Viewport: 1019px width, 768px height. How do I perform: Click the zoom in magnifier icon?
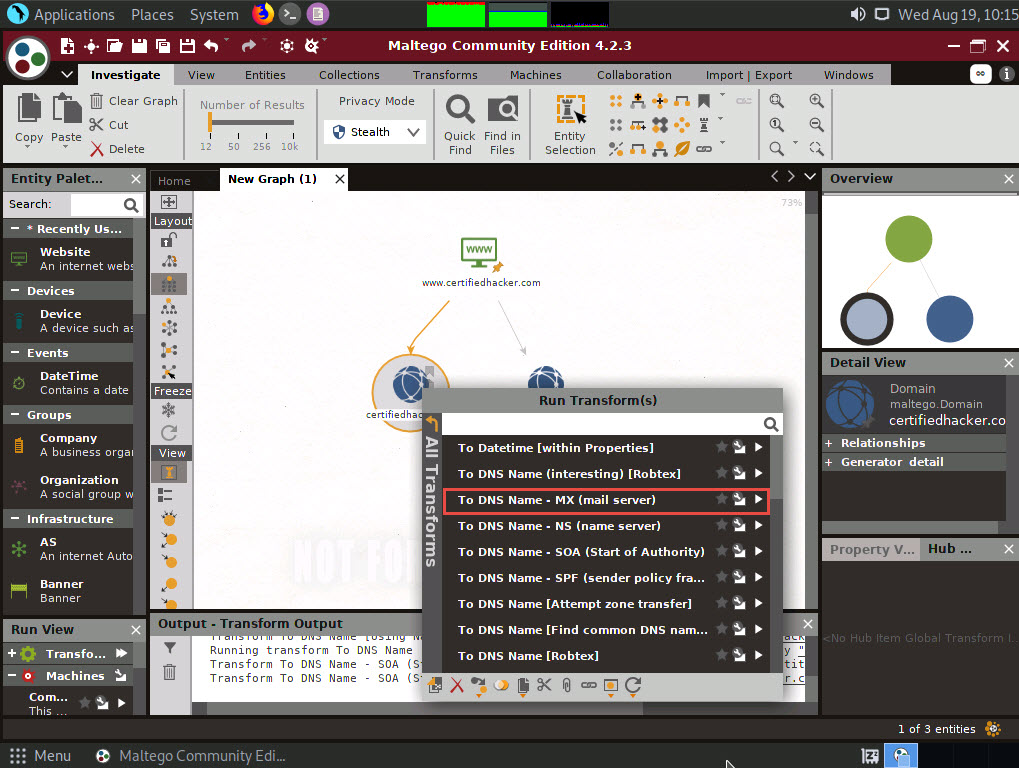816,101
